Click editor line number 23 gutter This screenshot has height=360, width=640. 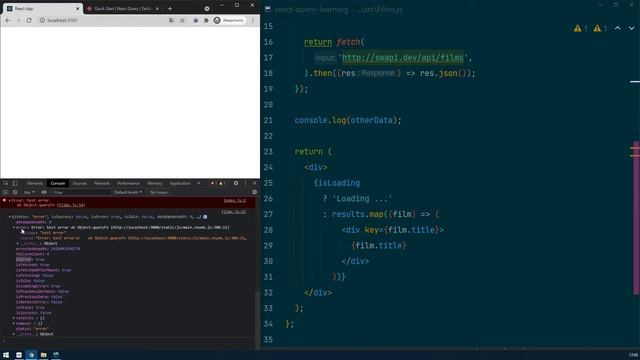tap(268, 151)
